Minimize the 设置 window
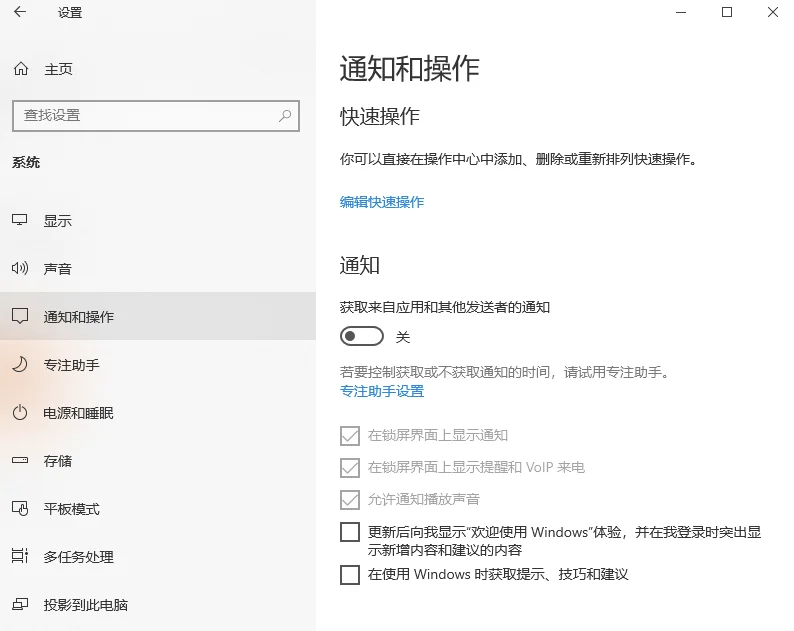Viewport: 794px width, 631px height. click(x=681, y=12)
